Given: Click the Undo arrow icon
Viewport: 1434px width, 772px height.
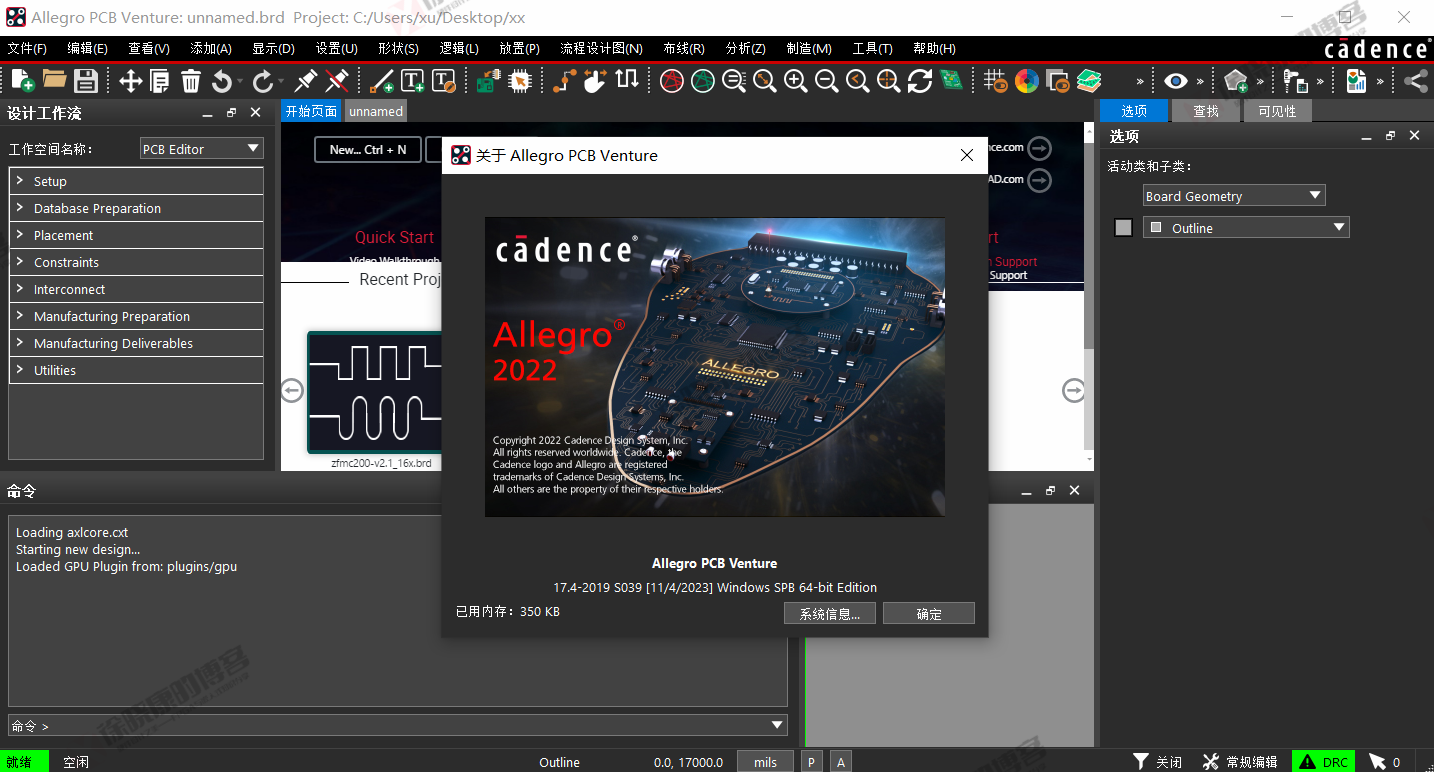Looking at the screenshot, I should pos(222,81).
